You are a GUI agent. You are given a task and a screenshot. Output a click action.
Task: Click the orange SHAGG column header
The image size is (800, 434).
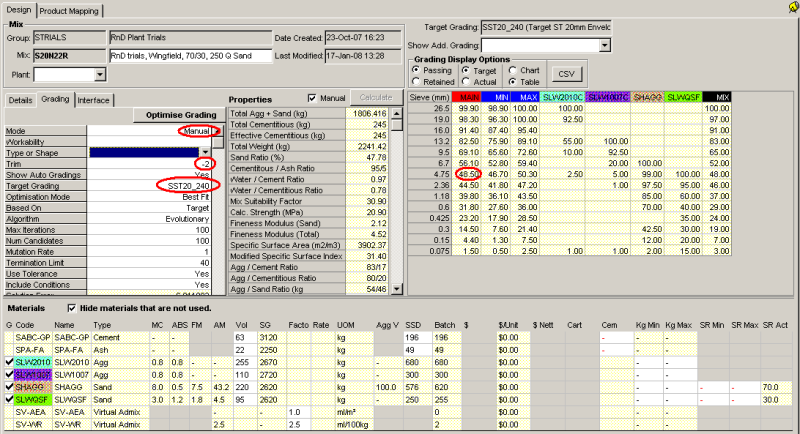pos(647,97)
